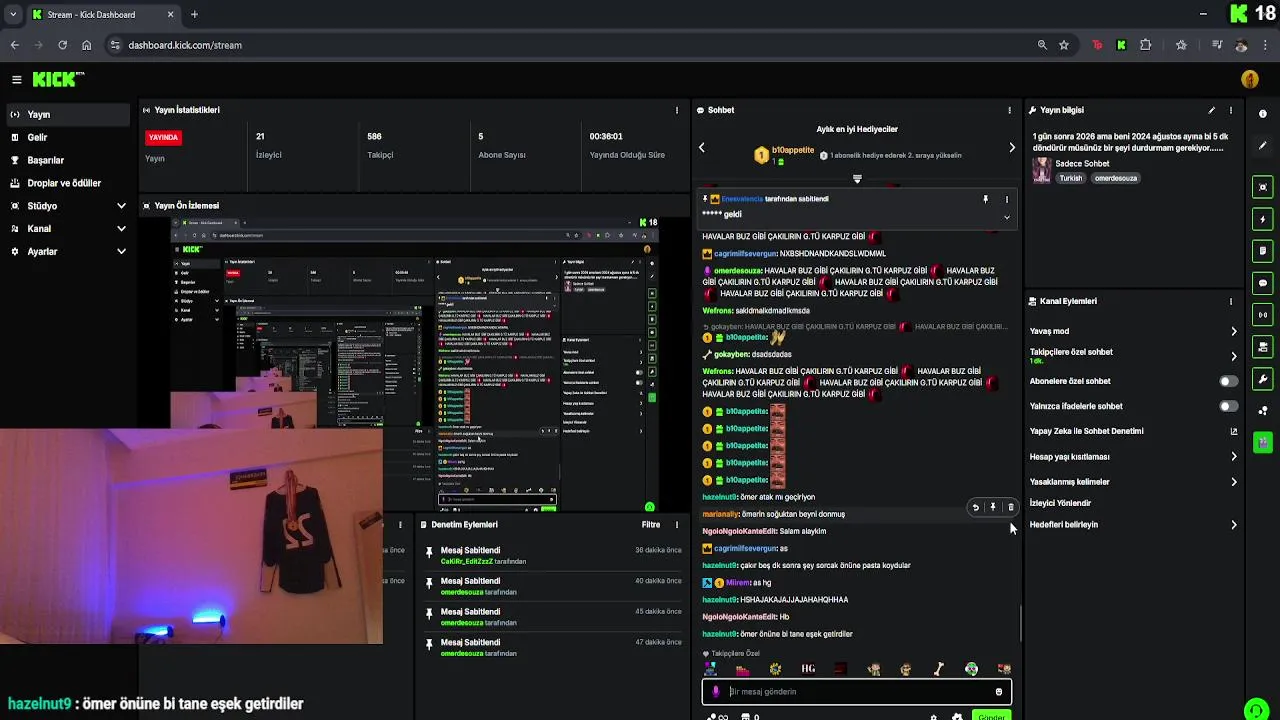Open chat settings gear beside Gönder
Image resolution: width=1280 pixels, height=720 pixels.
coord(957,717)
